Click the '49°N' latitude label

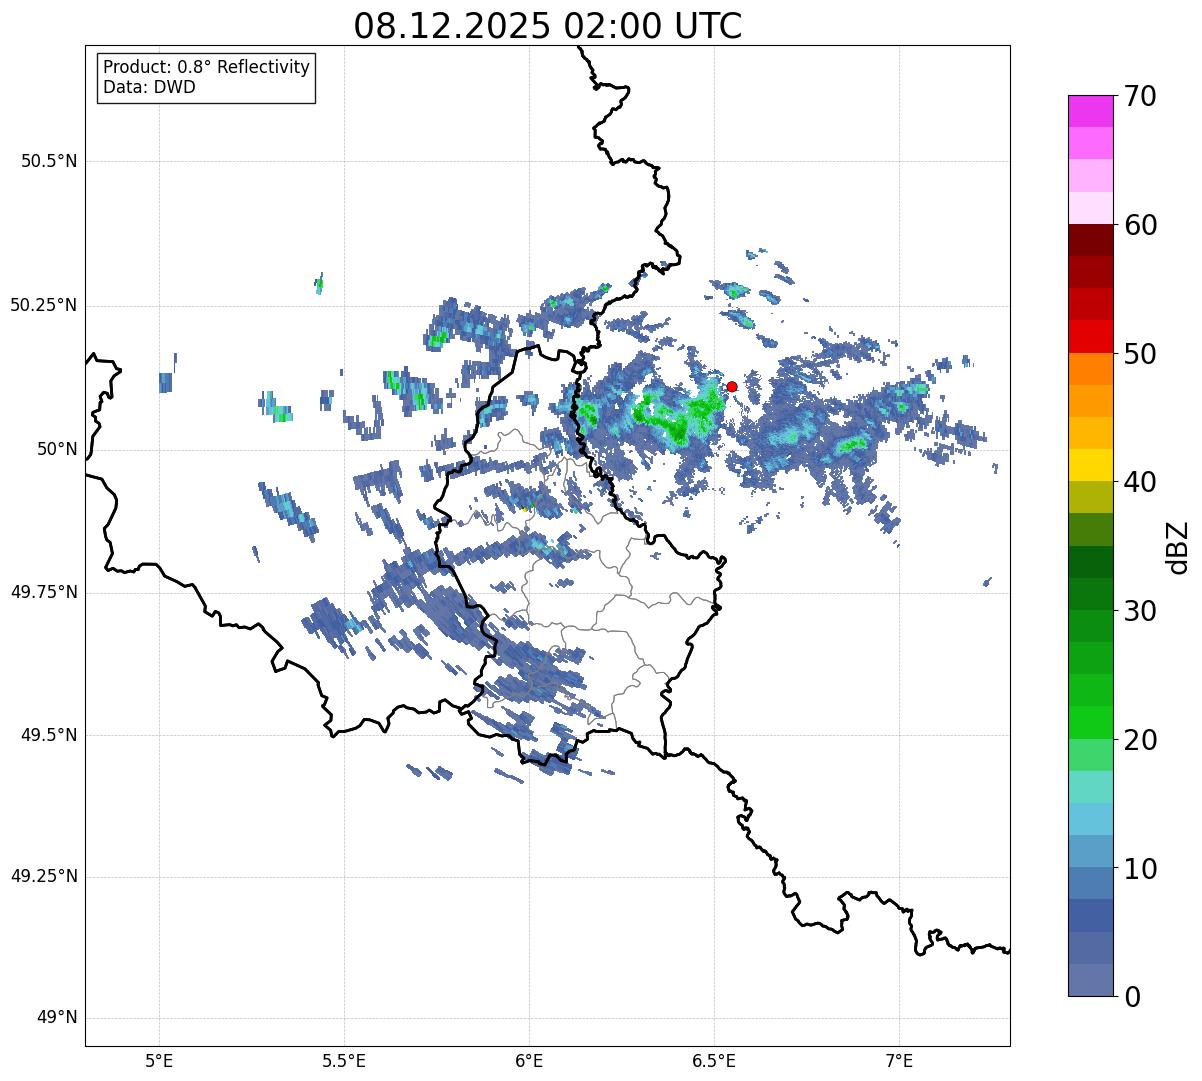click(x=57, y=1018)
